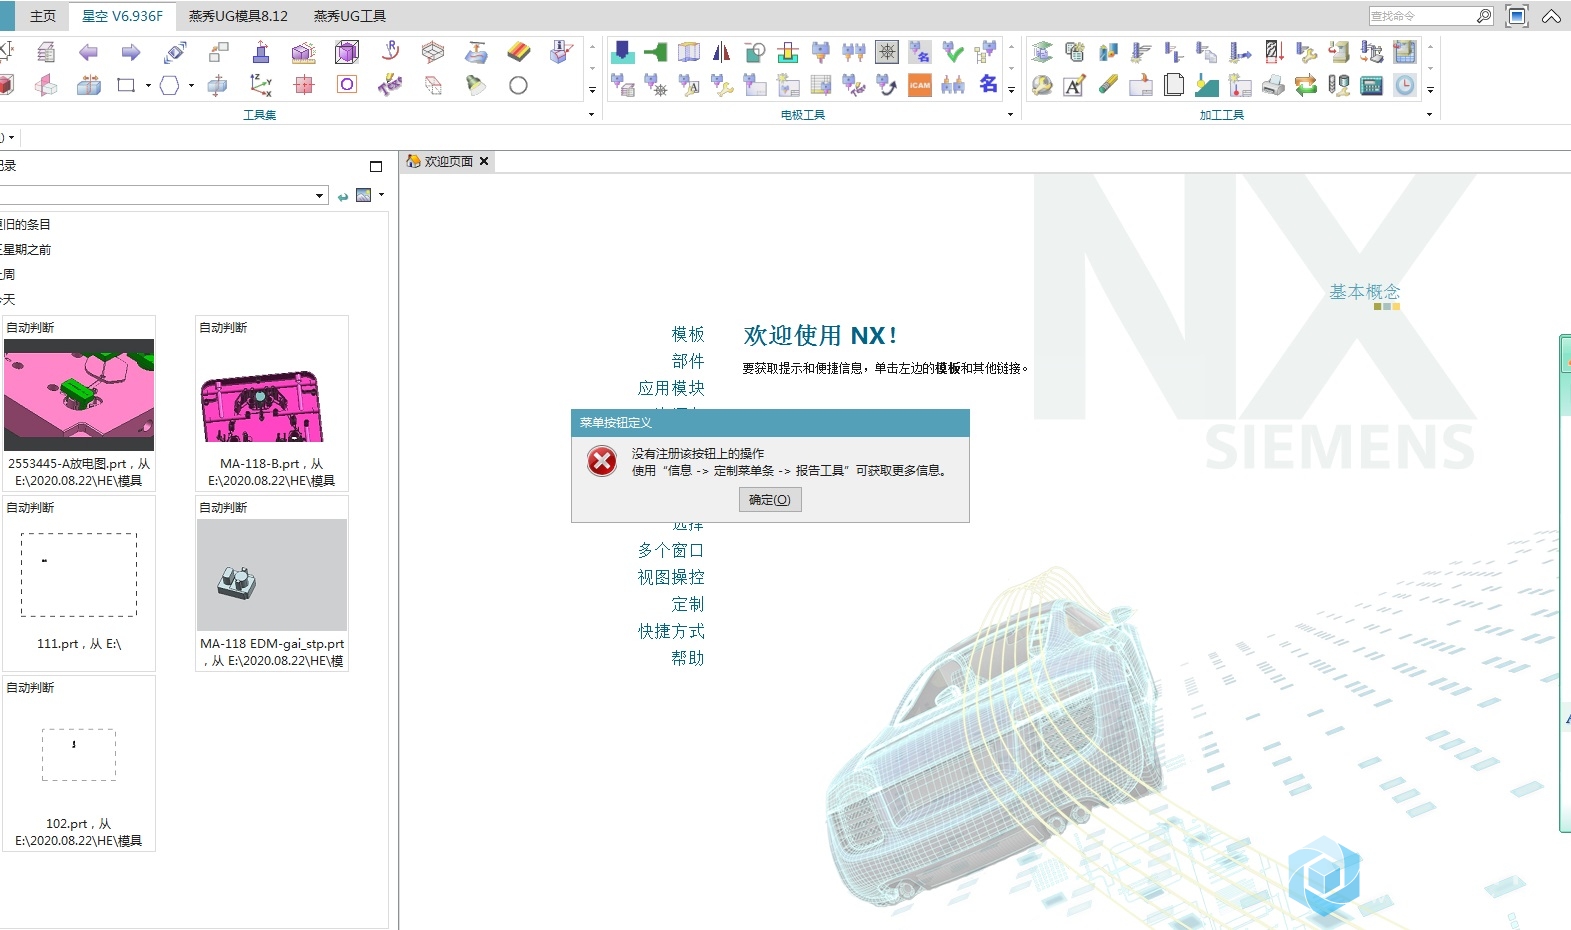Maximize the history panel using square button
Image resolution: width=1571 pixels, height=930 pixels.
click(376, 166)
